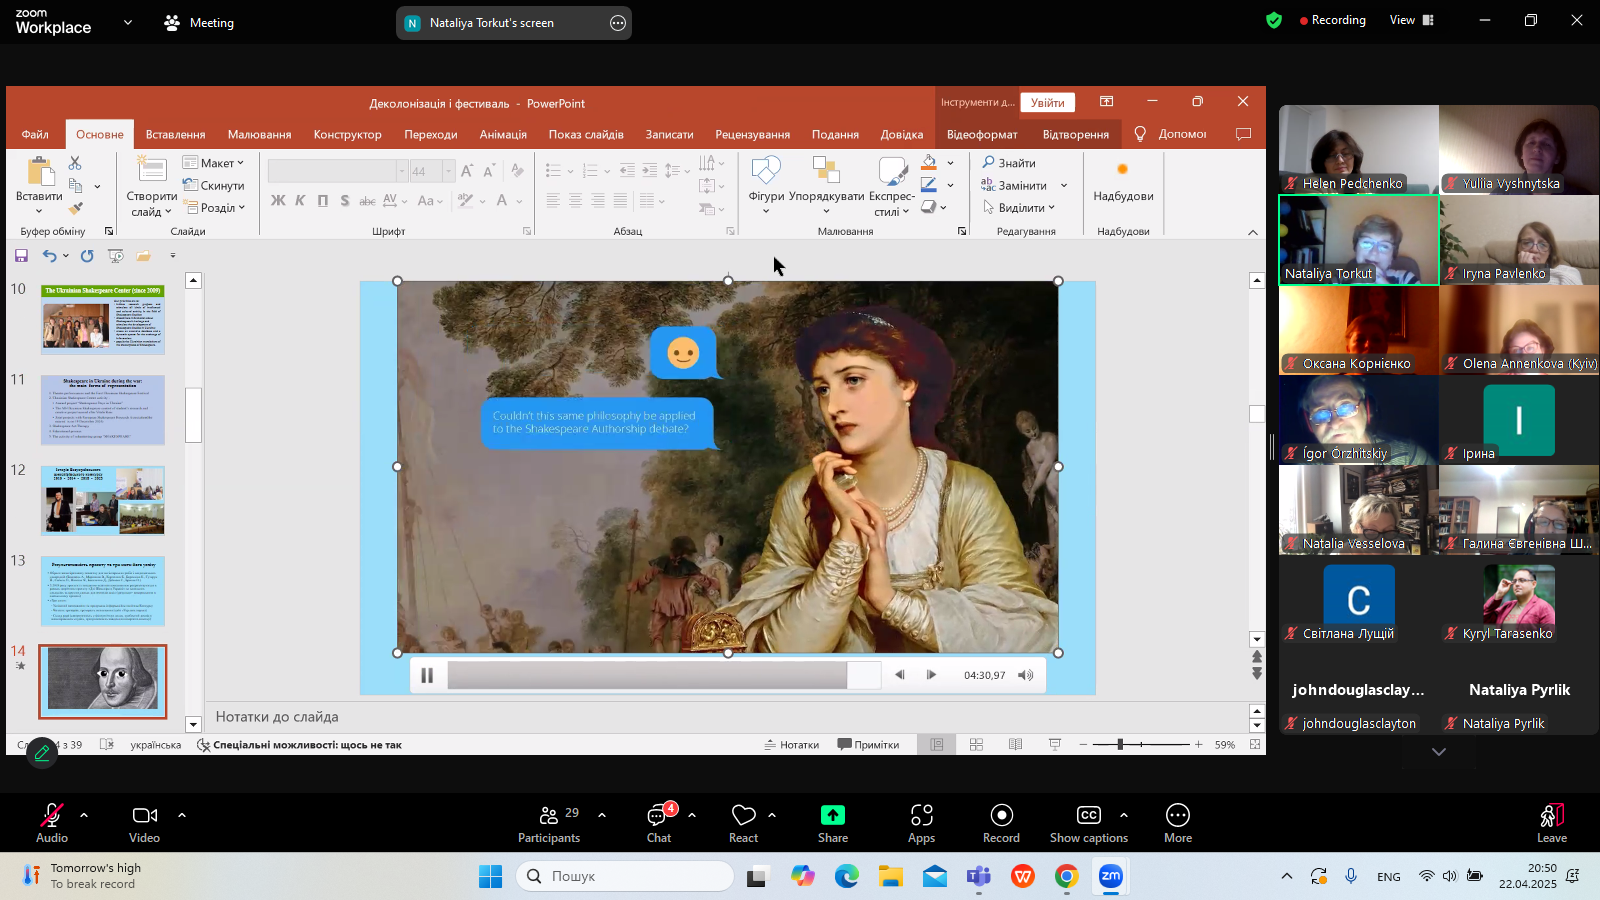Viewport: 1600px width, 900px height.
Task: Toggle the Video camera on
Action: pos(144,815)
